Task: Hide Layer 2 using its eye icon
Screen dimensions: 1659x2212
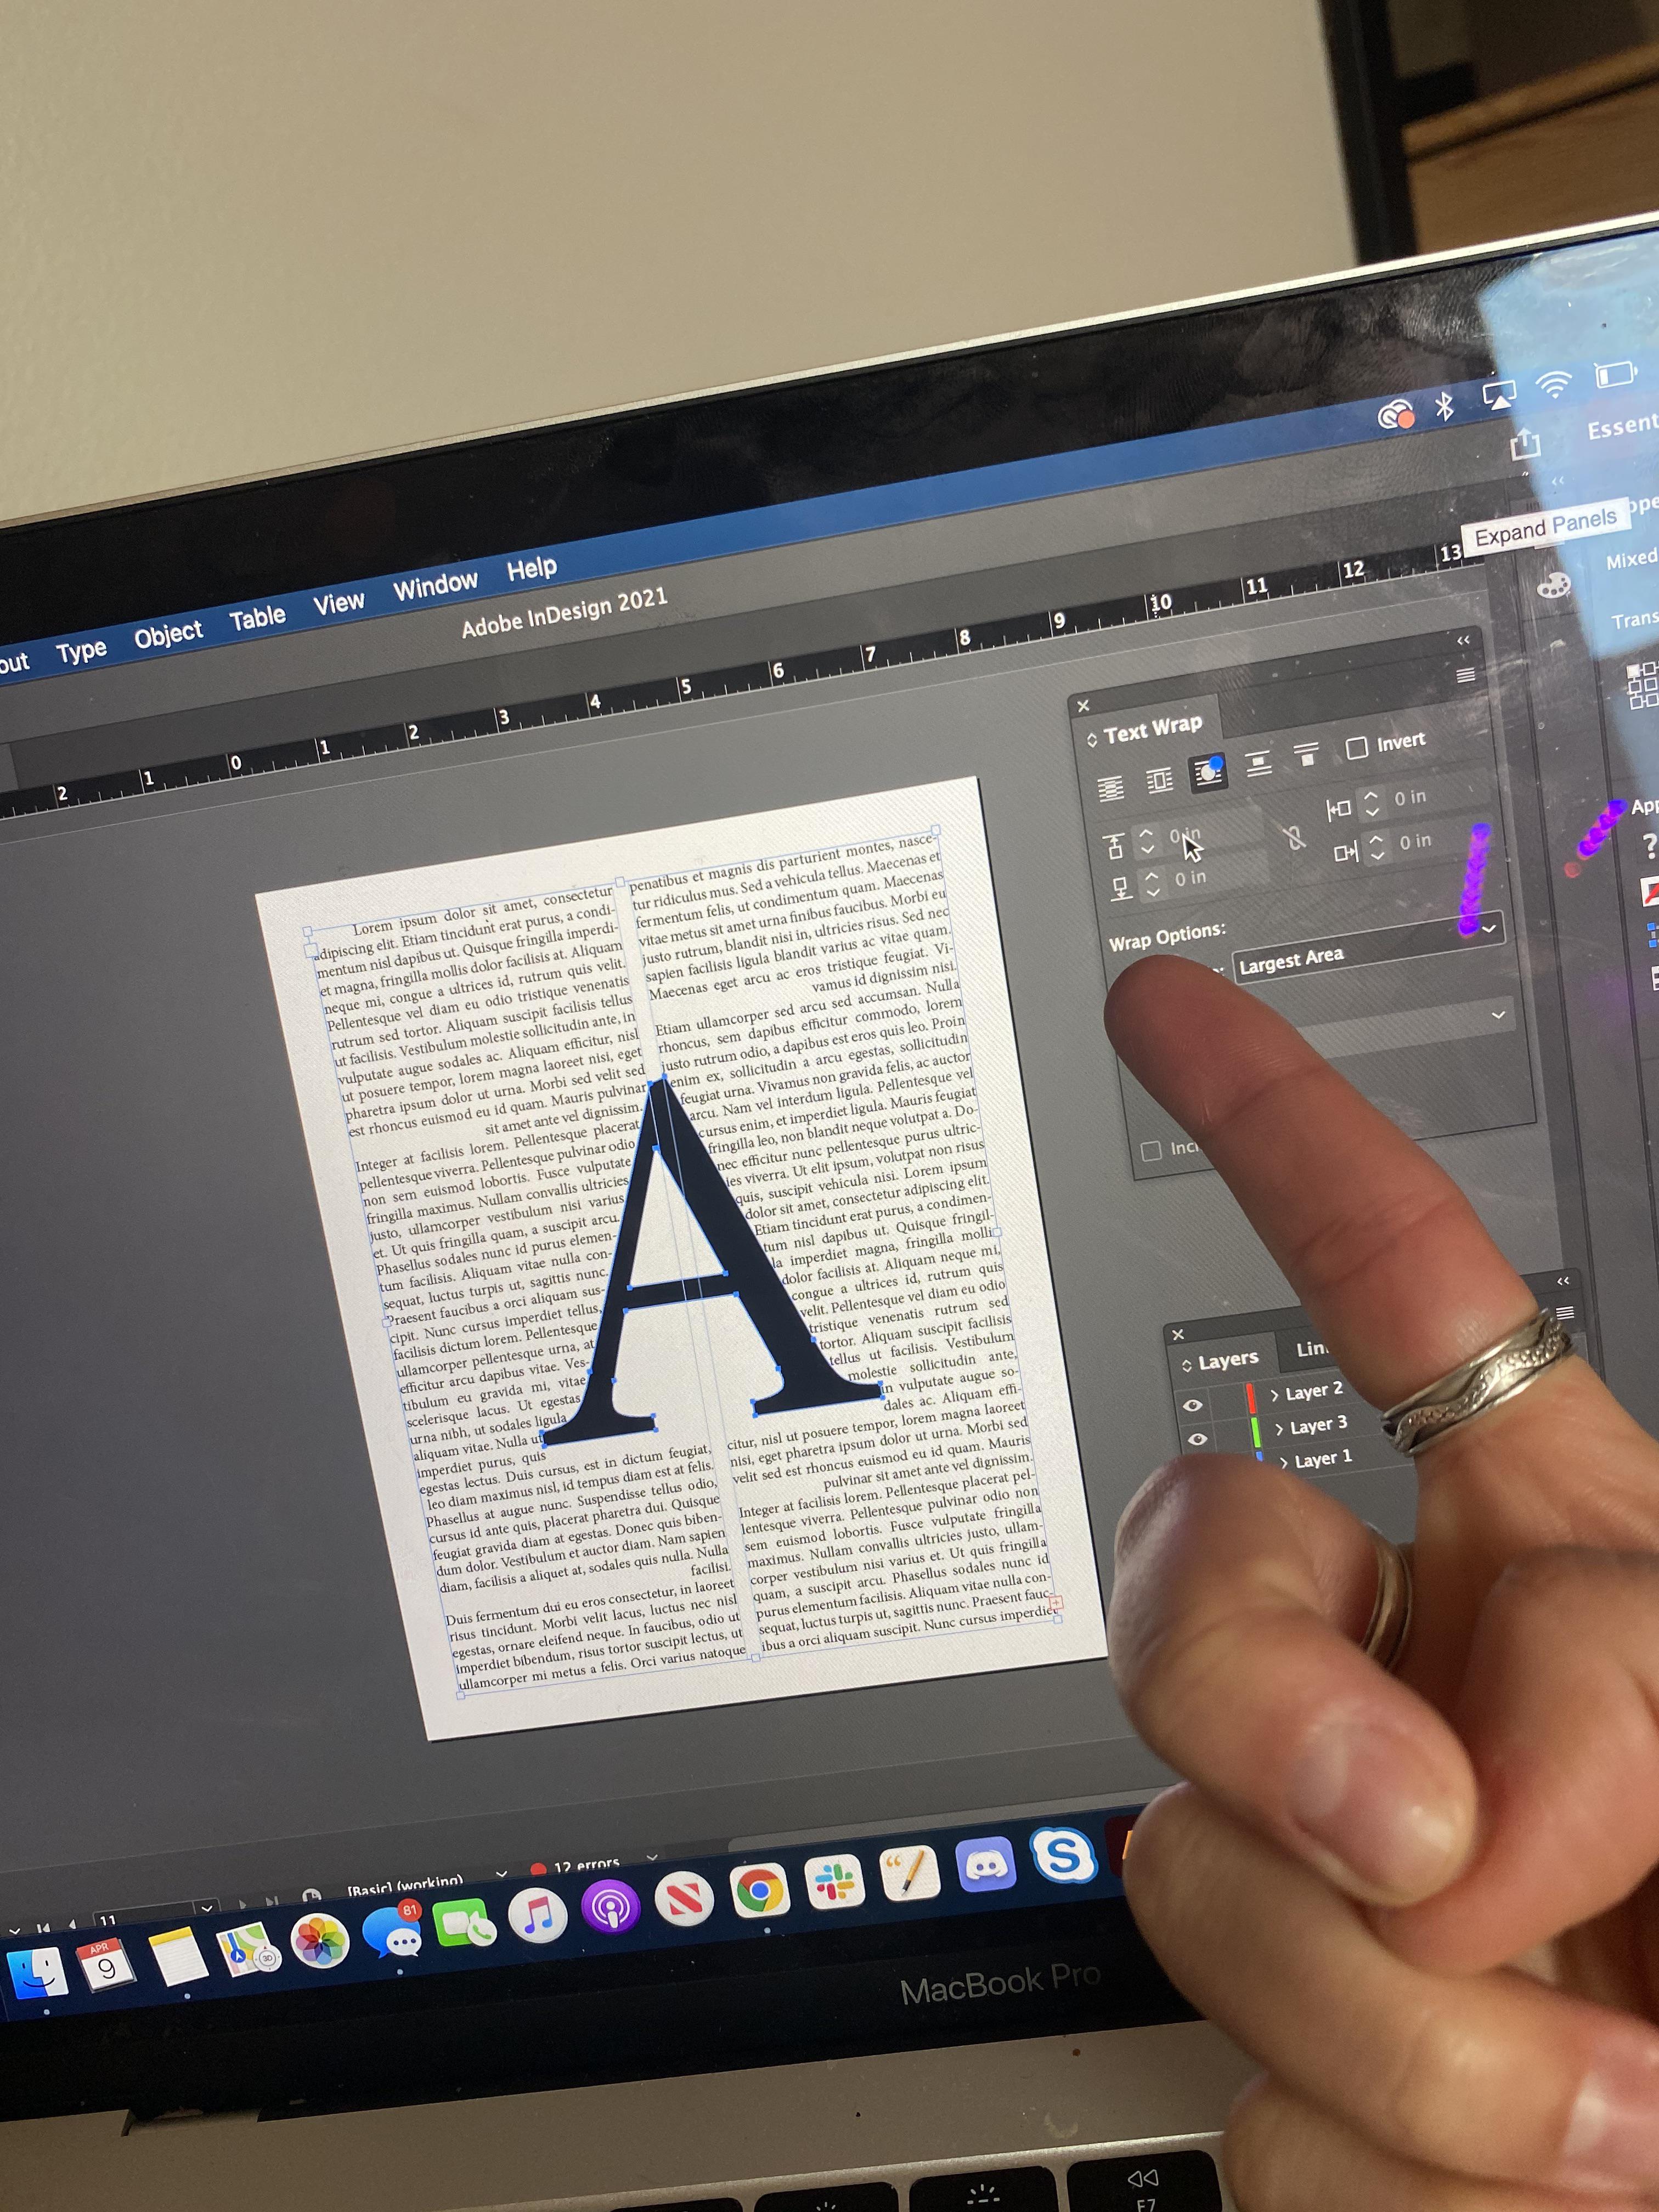Action: coord(1192,1405)
